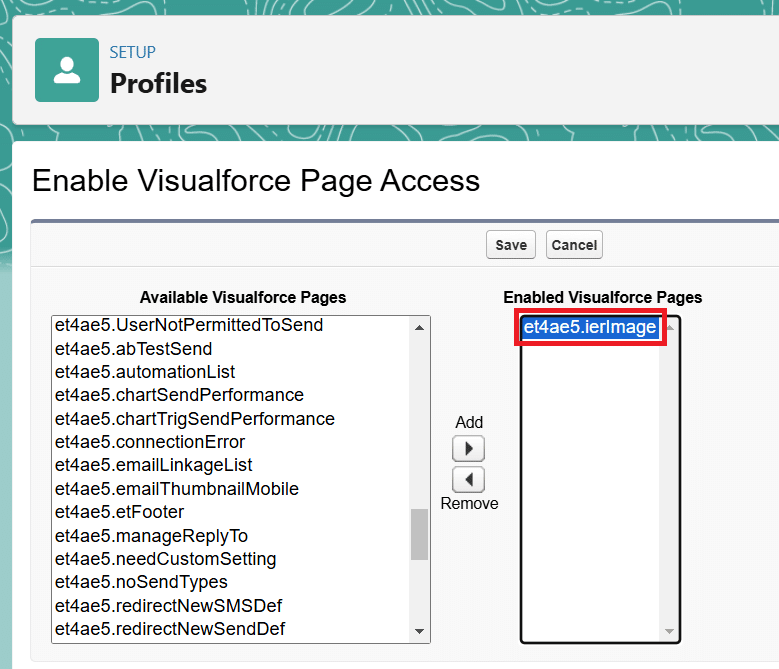Click the Enabled Visualforce Pages column label
This screenshot has height=669, width=779.
[603, 297]
